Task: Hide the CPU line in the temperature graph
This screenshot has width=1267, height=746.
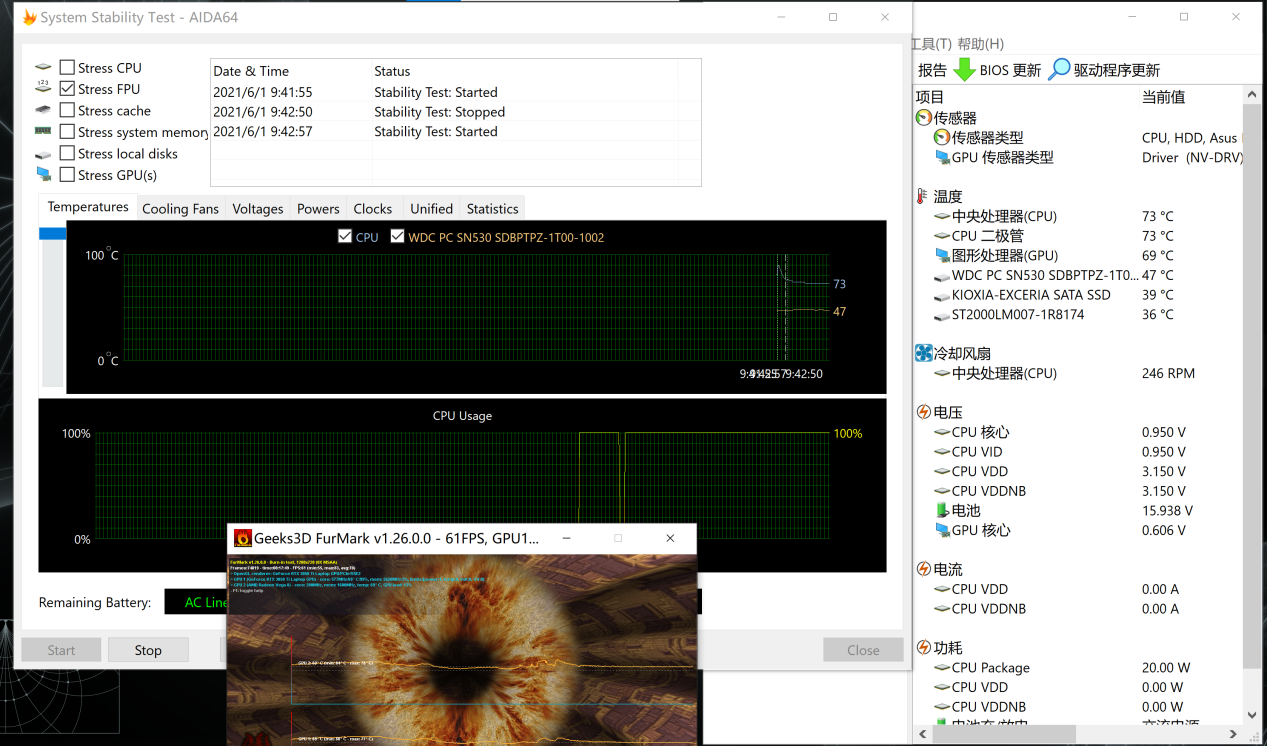Action: 345,237
